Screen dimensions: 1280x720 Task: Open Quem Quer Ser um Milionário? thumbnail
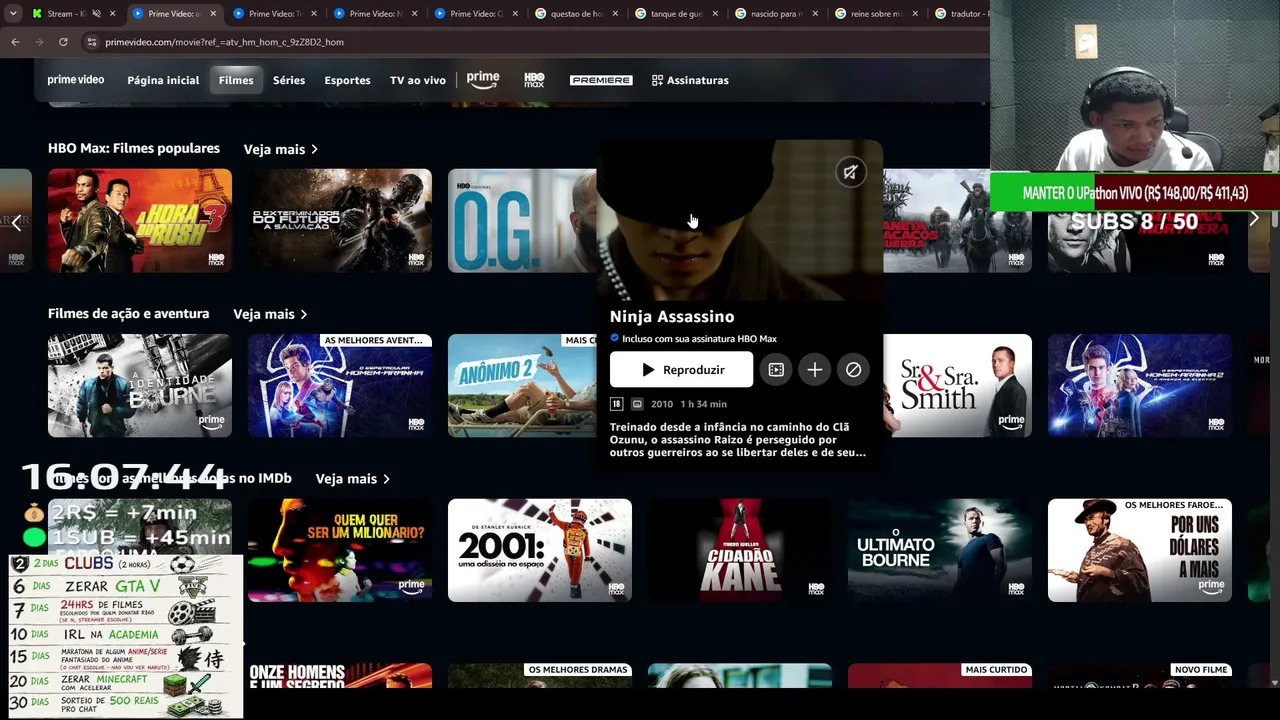[x=340, y=551]
